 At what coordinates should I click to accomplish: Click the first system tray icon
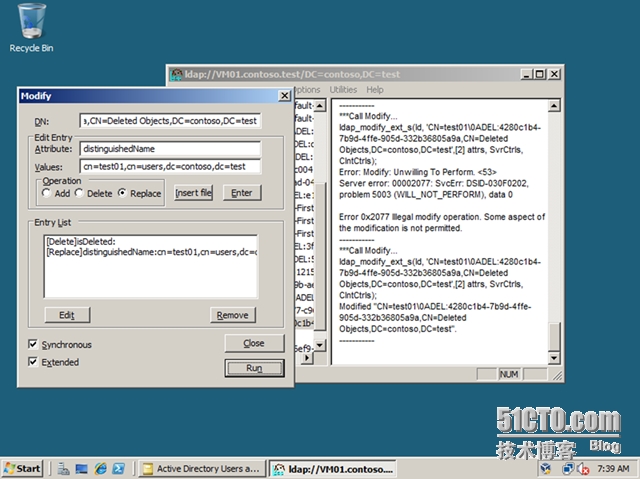[x=545, y=469]
